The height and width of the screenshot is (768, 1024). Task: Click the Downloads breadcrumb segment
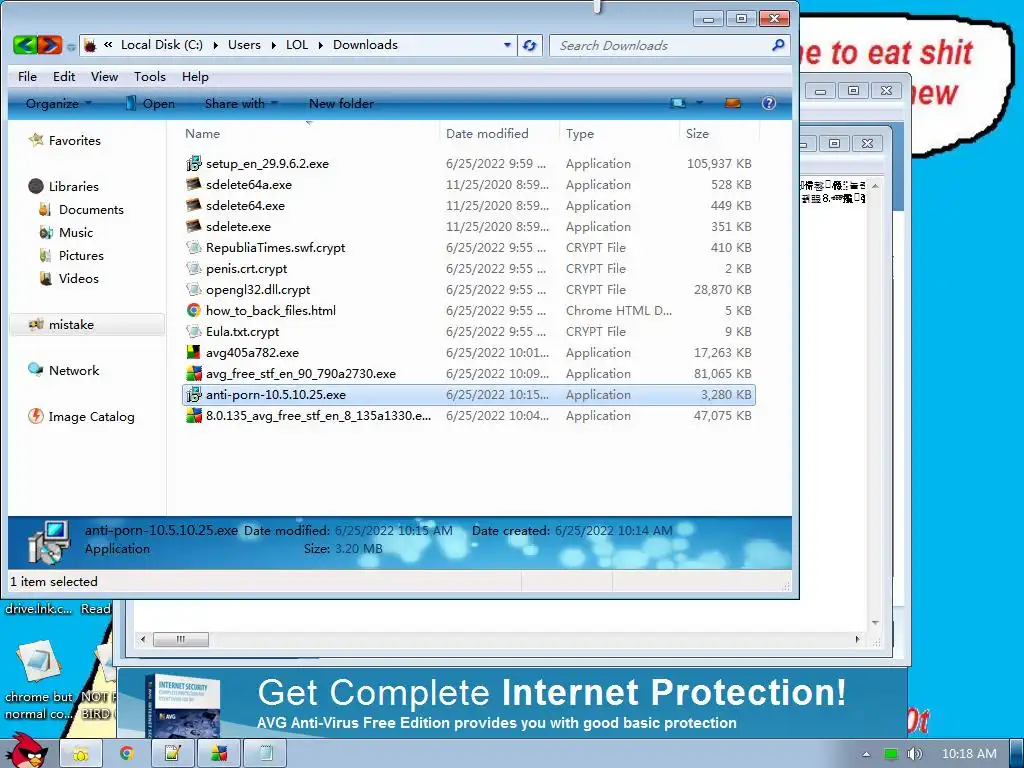pos(365,44)
